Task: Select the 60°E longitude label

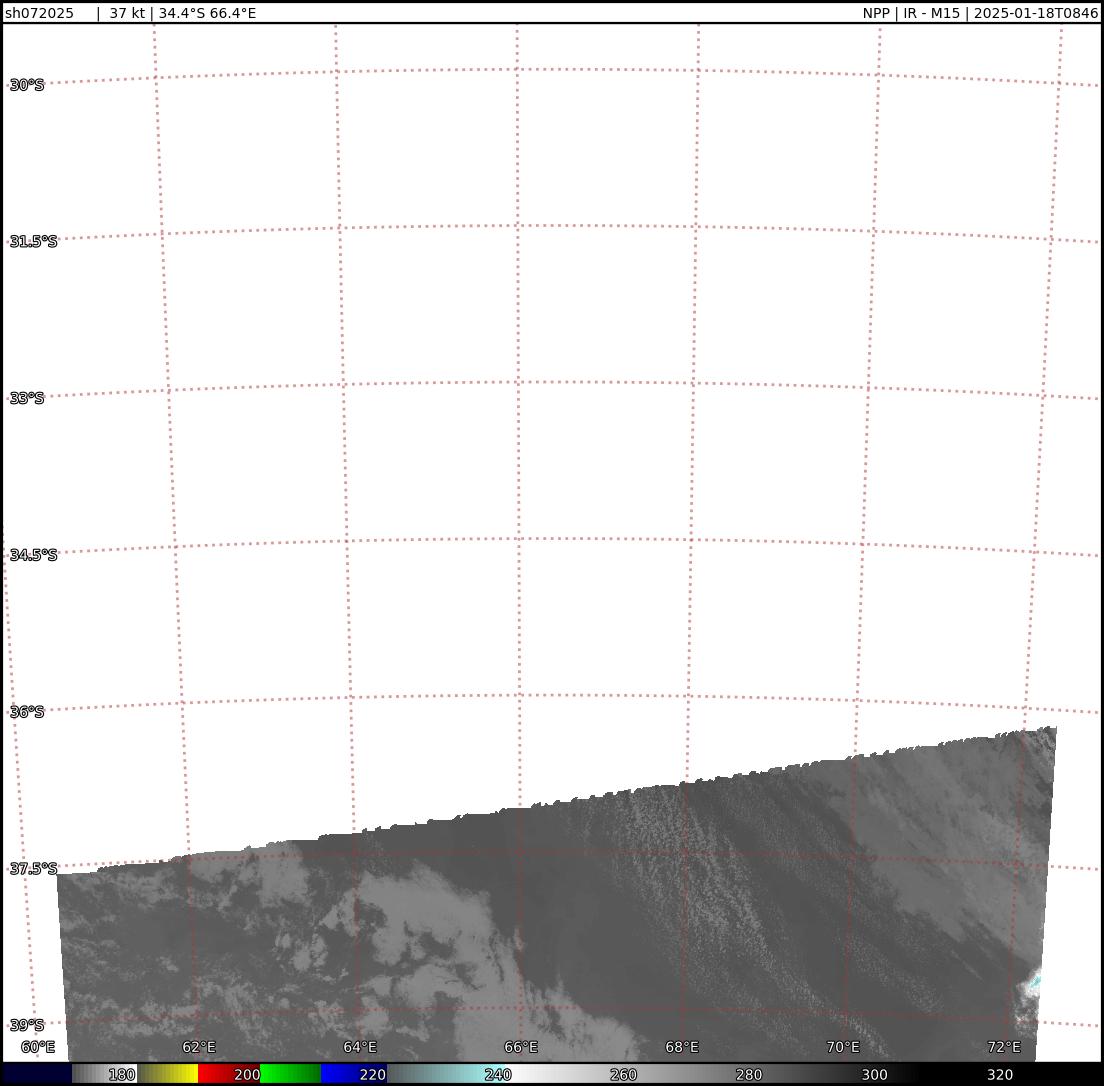Action: (38, 1047)
